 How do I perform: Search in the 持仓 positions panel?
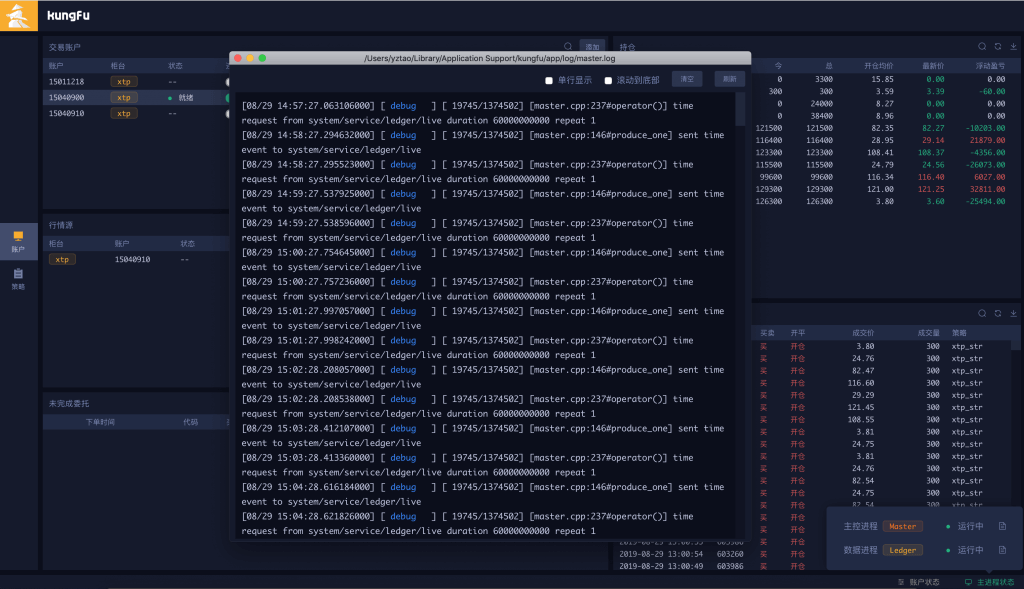(x=982, y=46)
